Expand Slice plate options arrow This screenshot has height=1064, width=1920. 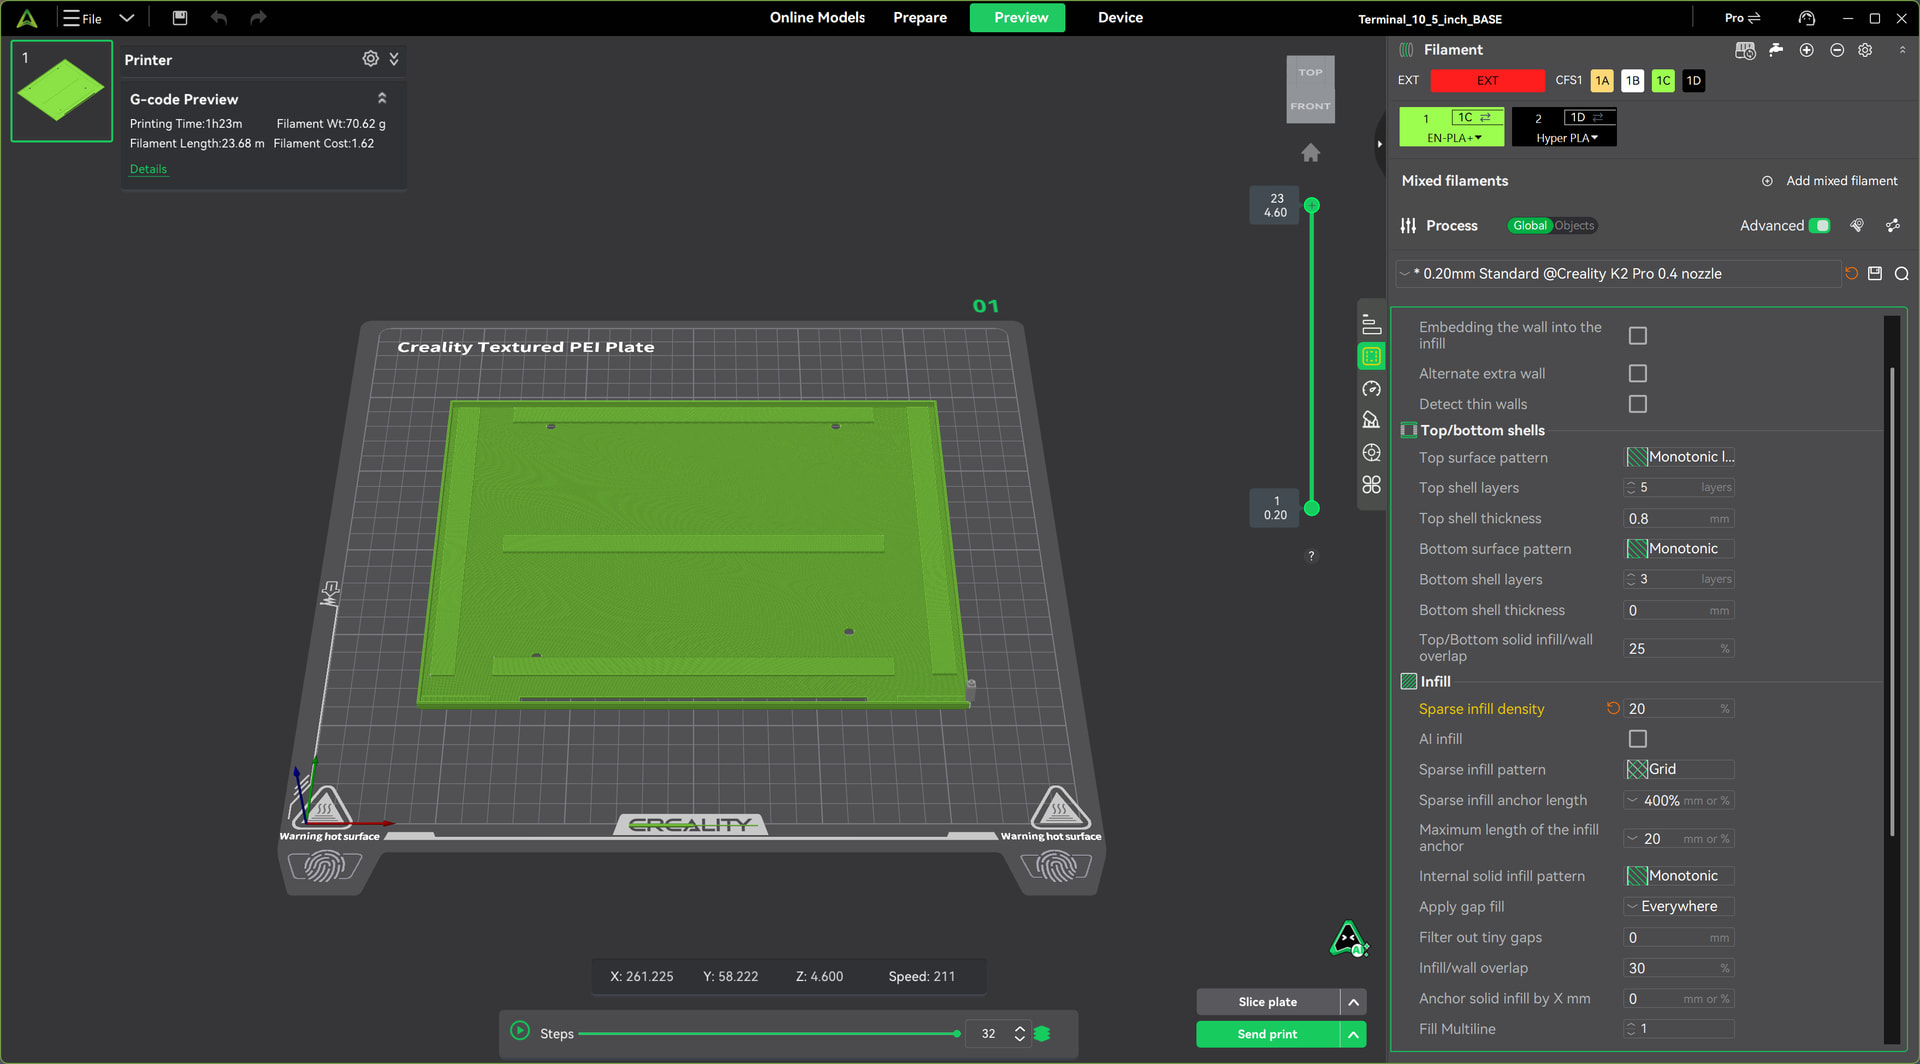pyautogui.click(x=1353, y=1002)
